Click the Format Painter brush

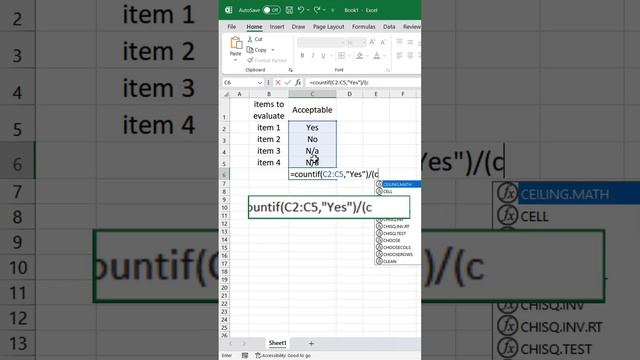pyautogui.click(x=267, y=60)
